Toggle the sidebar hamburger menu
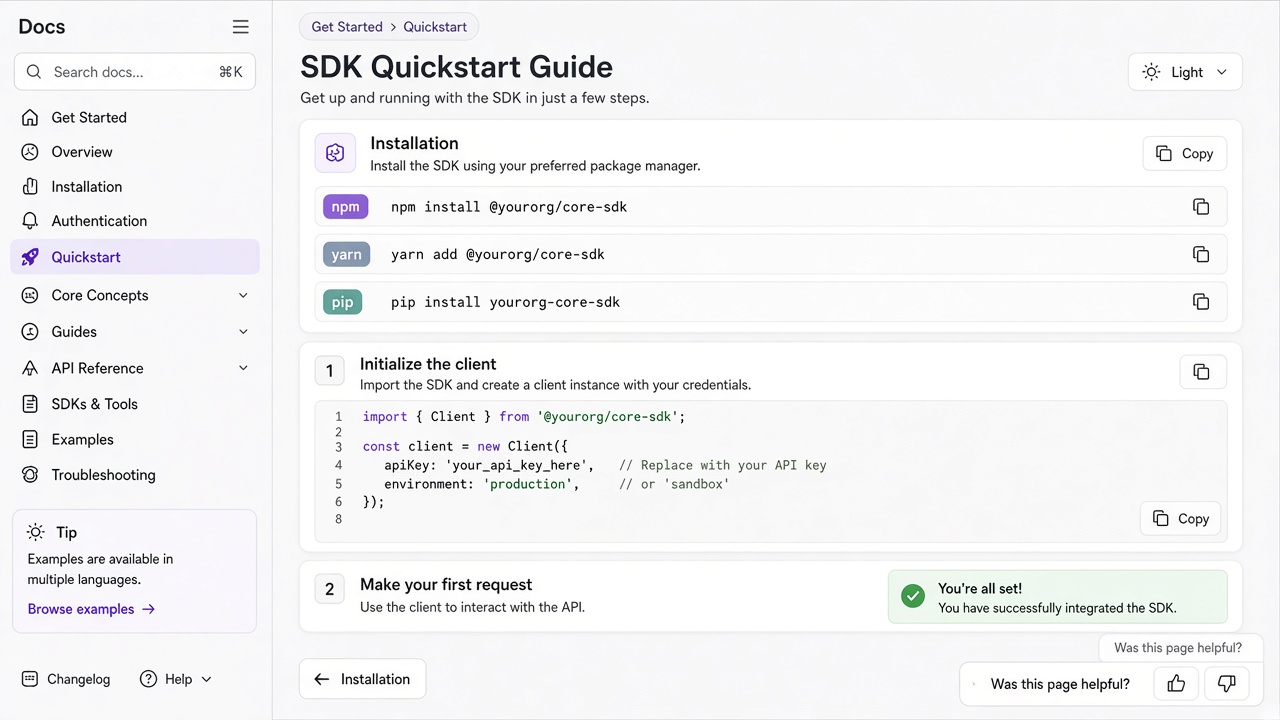The height and width of the screenshot is (720, 1280). pyautogui.click(x=240, y=27)
